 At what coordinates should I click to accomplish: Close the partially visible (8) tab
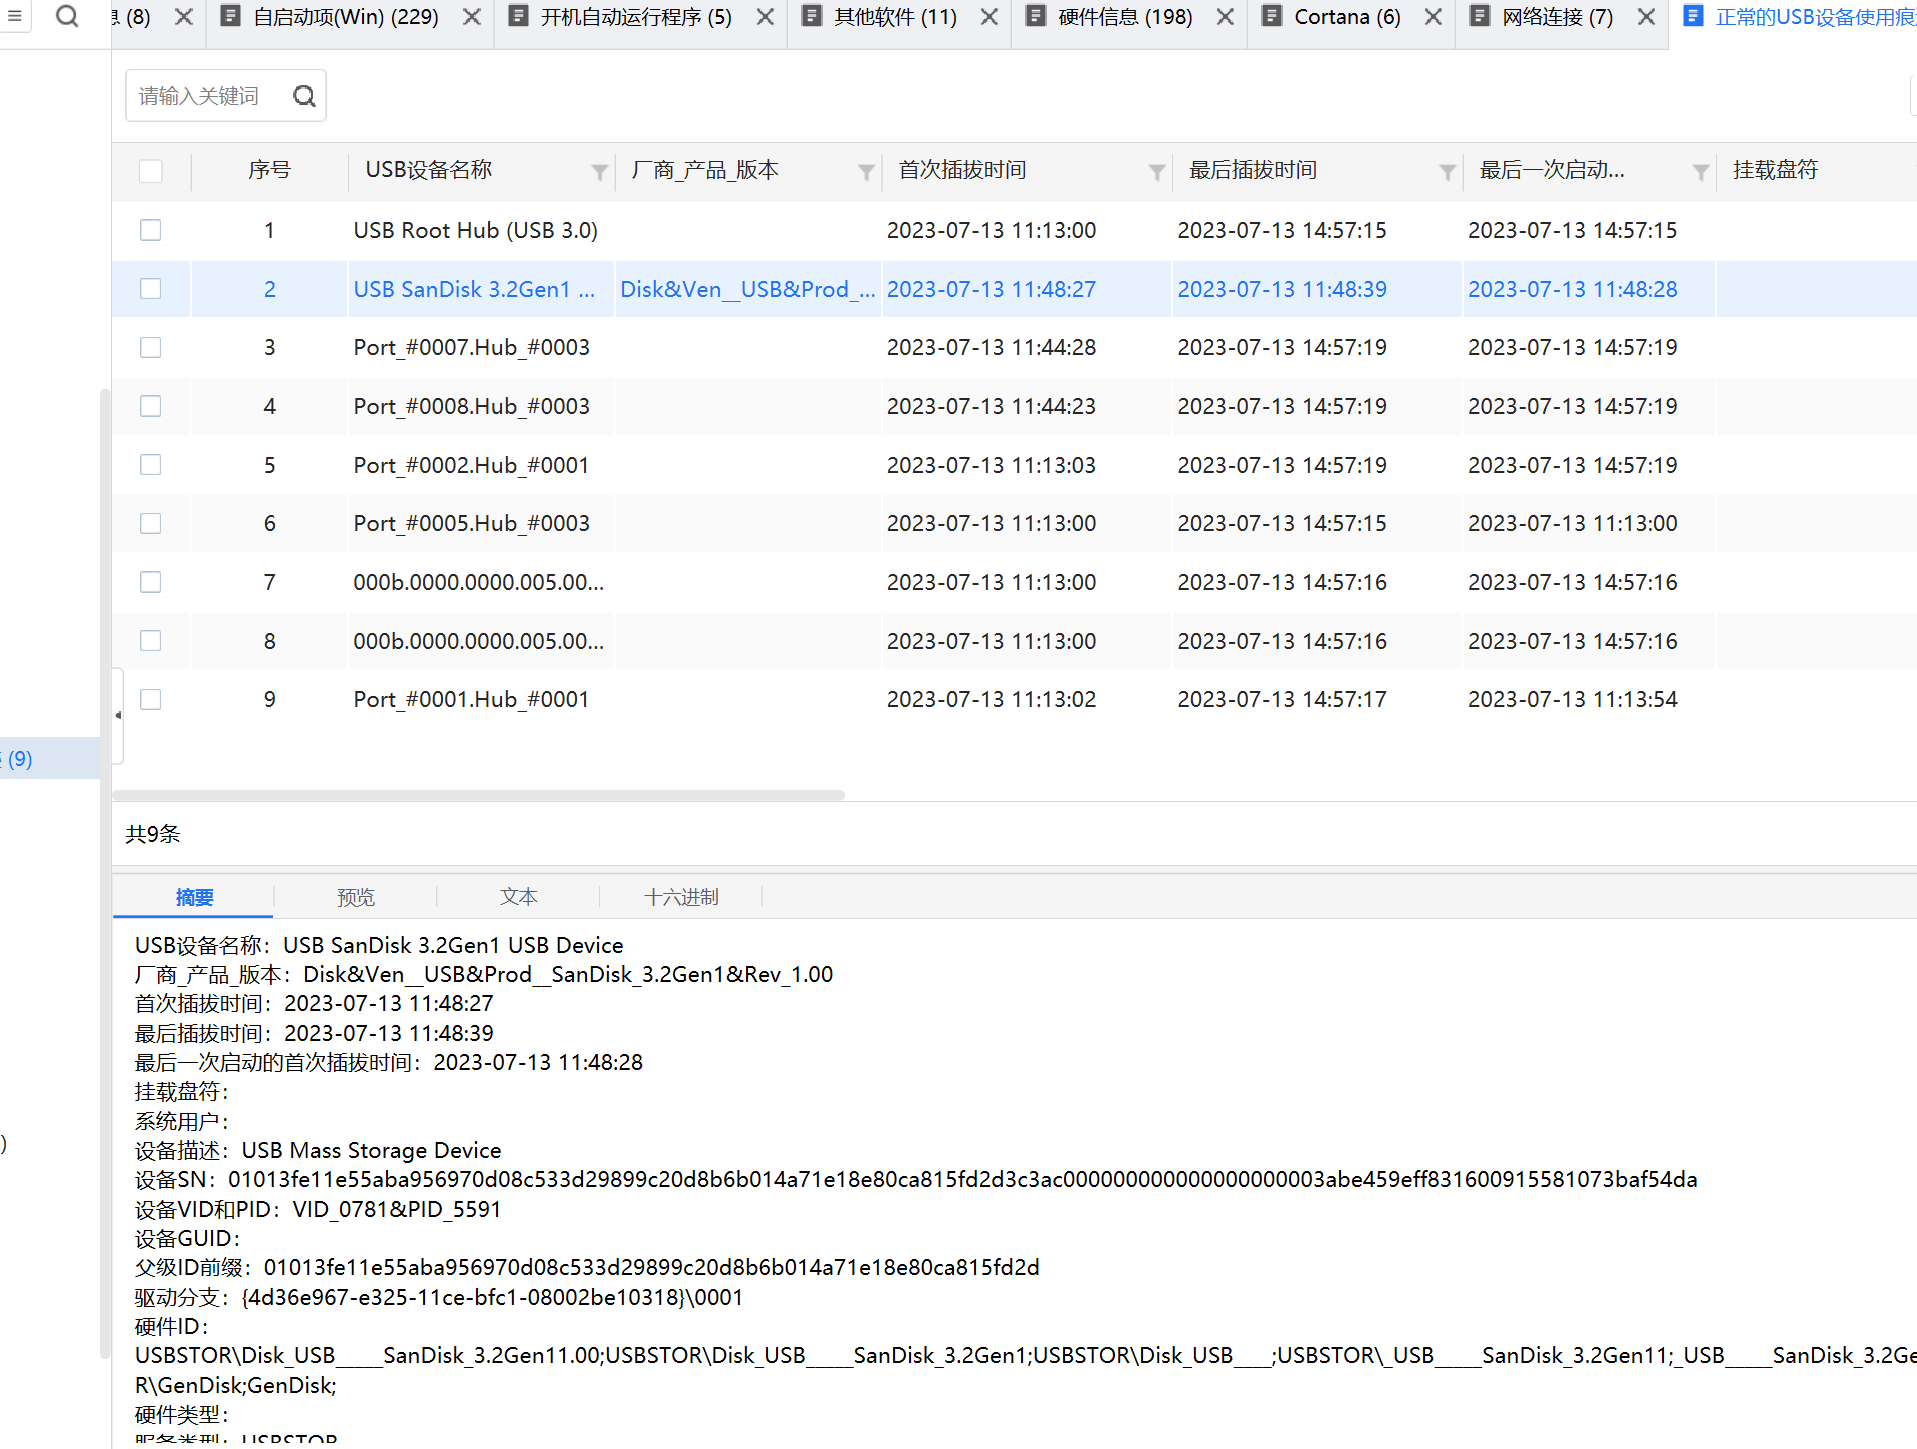[184, 17]
